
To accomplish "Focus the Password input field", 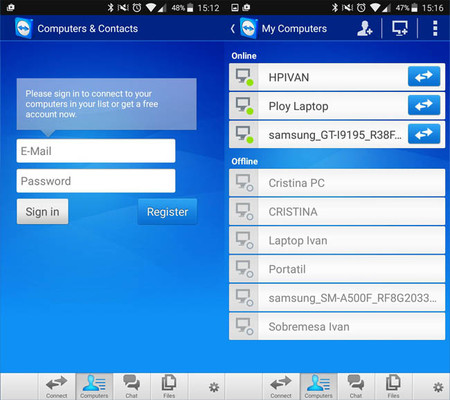I will [96, 181].
